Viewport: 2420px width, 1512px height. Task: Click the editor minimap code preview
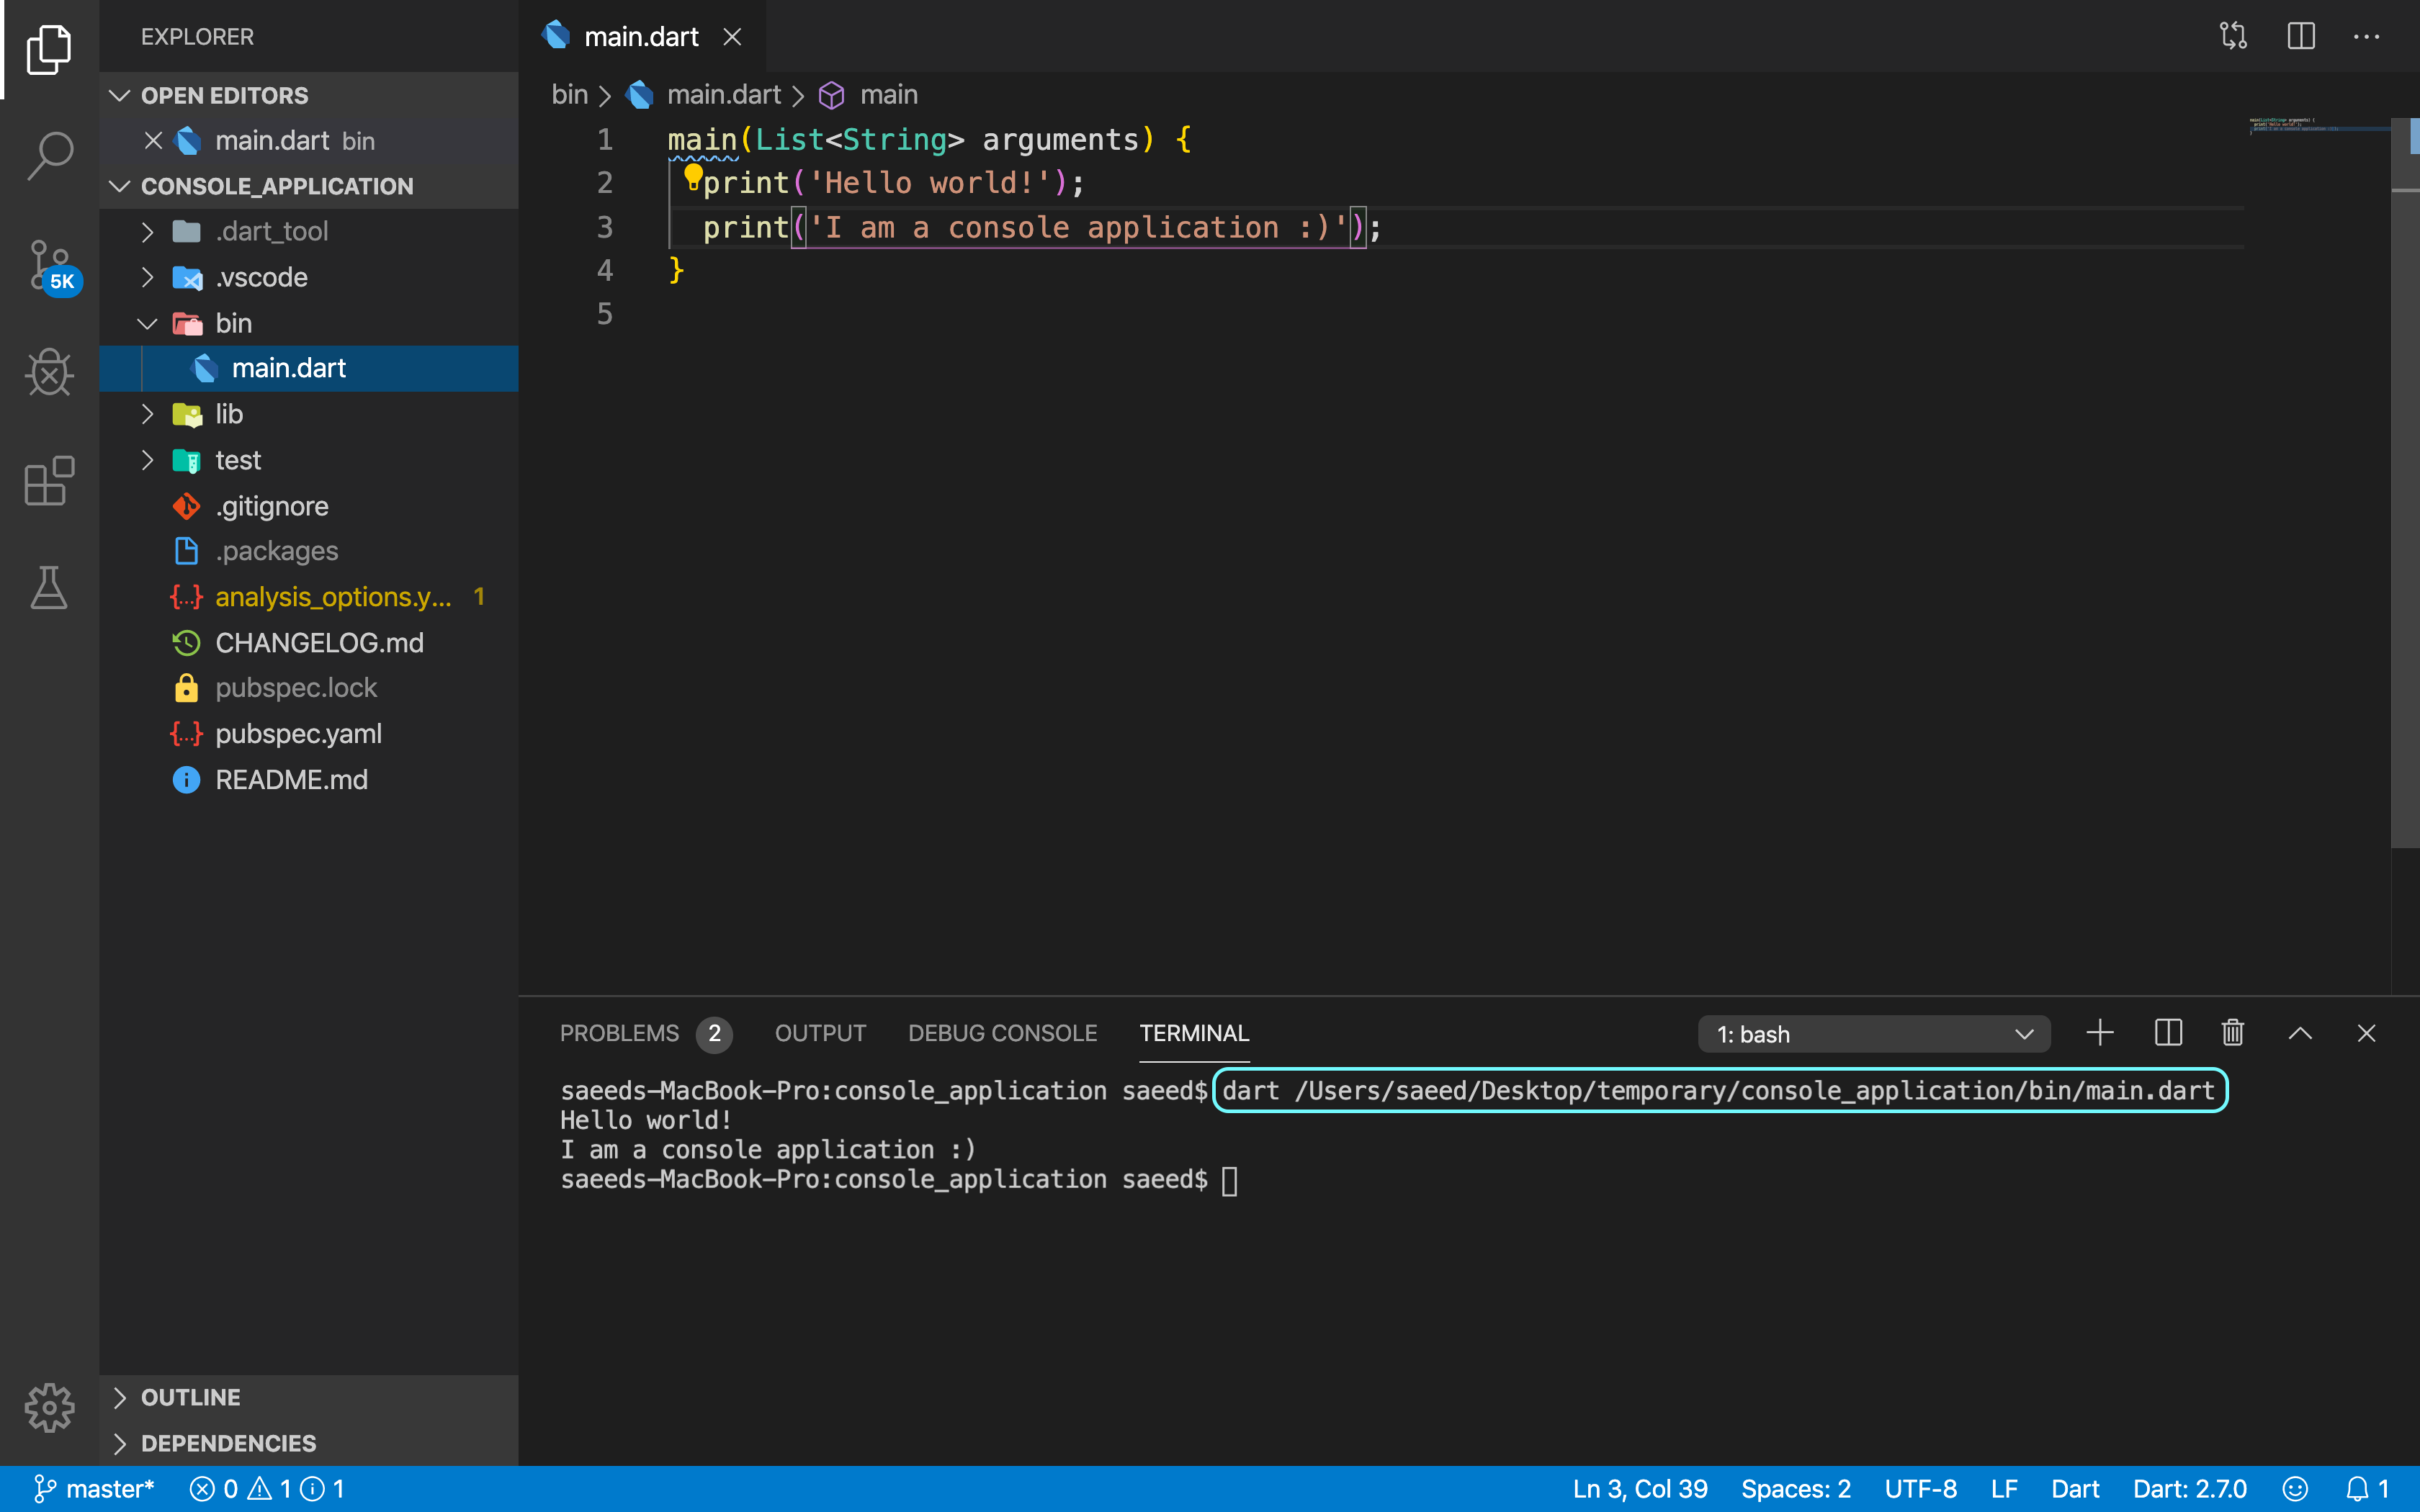pyautogui.click(x=2295, y=127)
